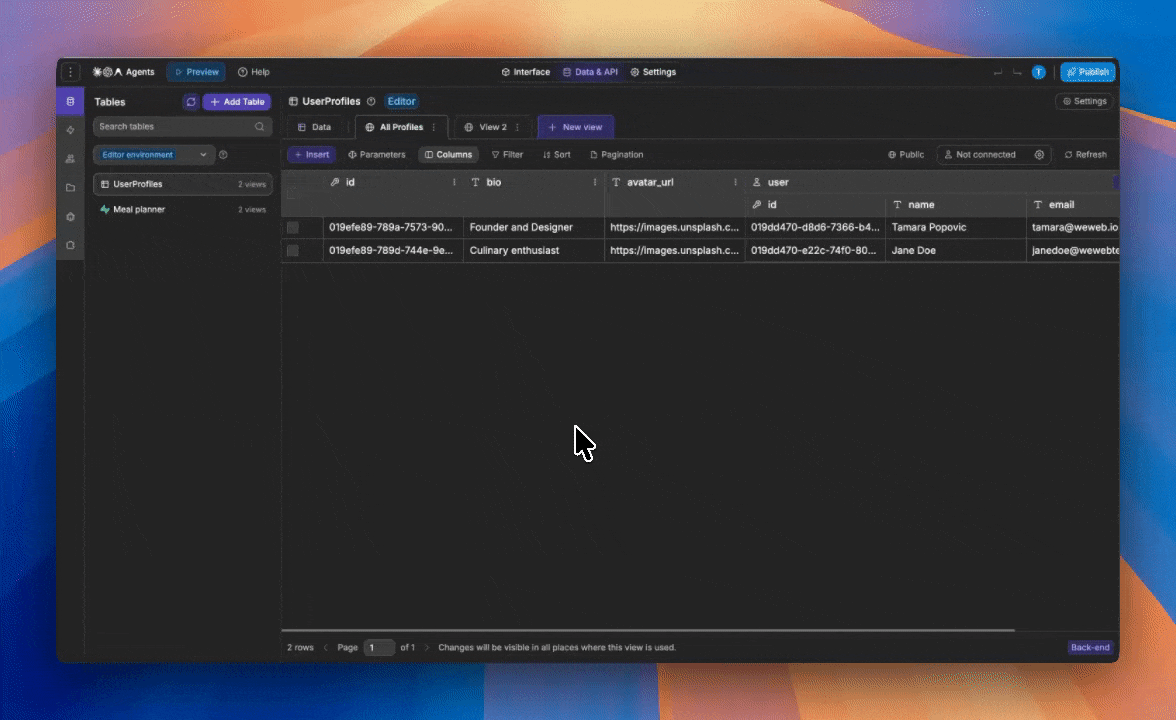Click the redo arrow icon

(1017, 73)
